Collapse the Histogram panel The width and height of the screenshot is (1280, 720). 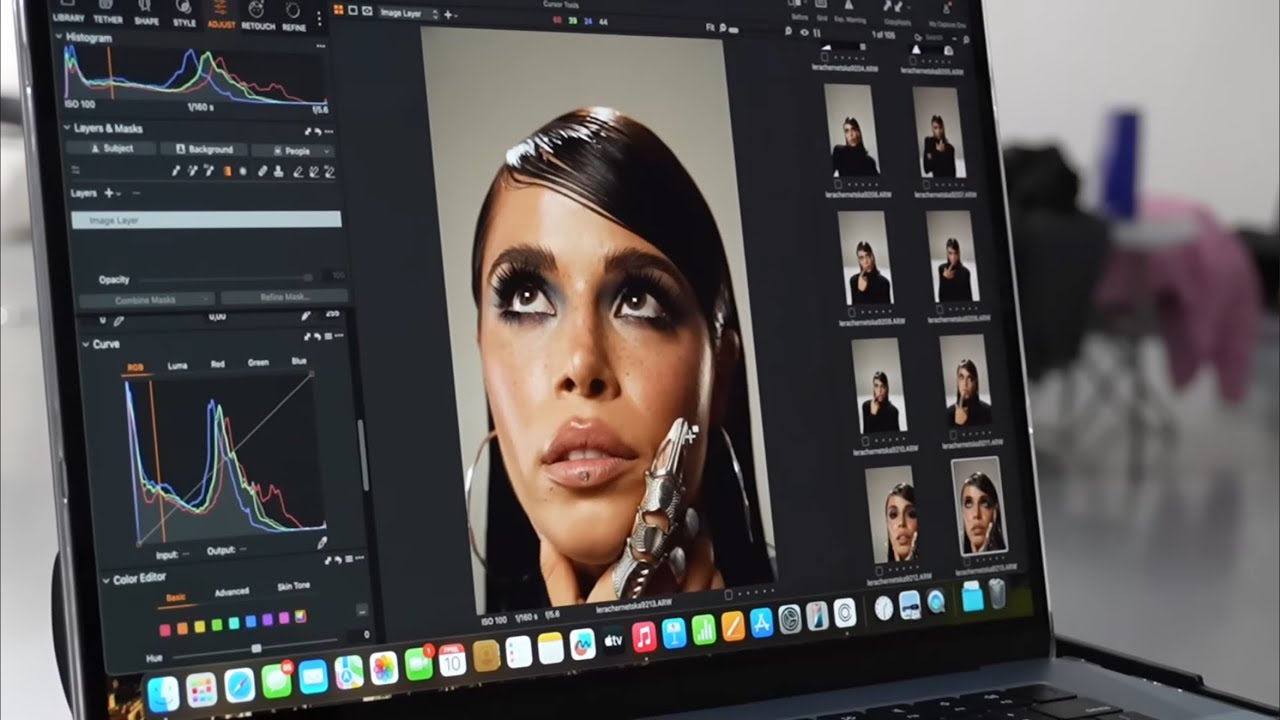(59, 37)
